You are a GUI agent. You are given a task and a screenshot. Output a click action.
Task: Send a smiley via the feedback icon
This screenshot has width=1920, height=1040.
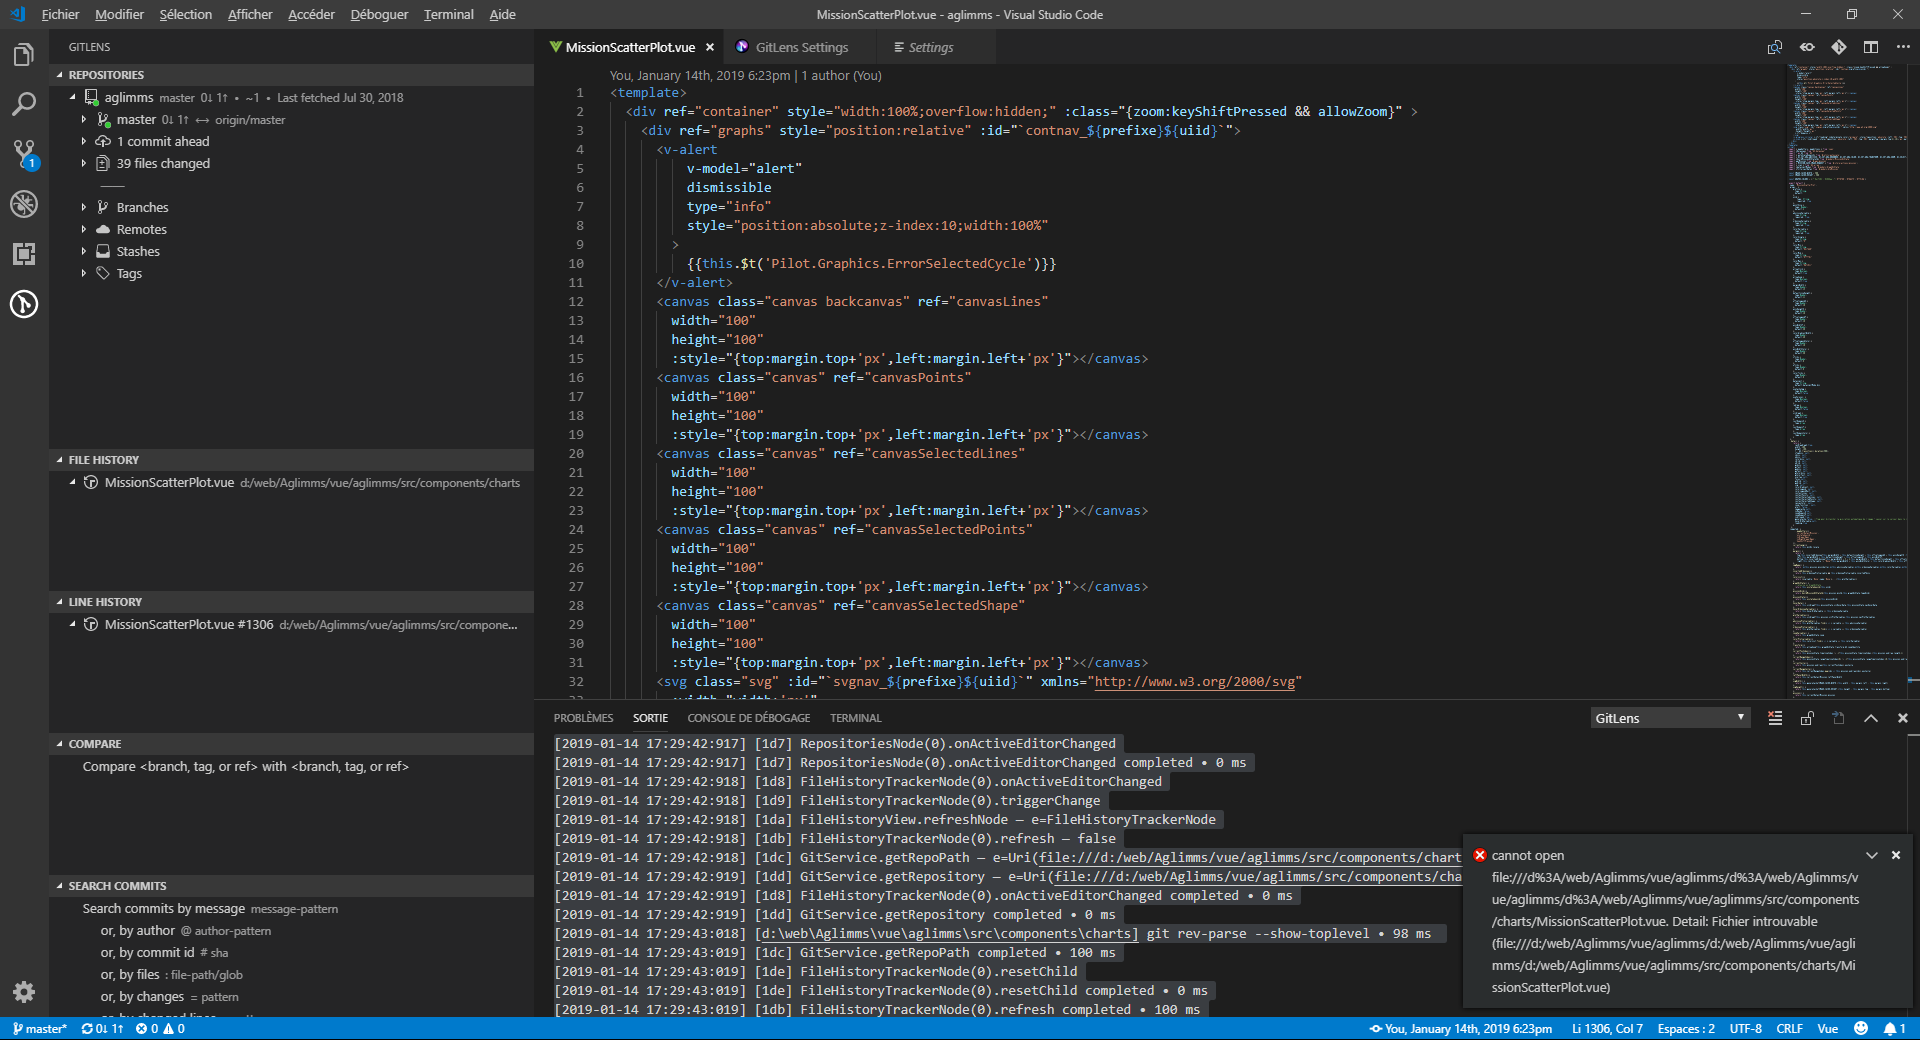pyautogui.click(x=1861, y=1029)
